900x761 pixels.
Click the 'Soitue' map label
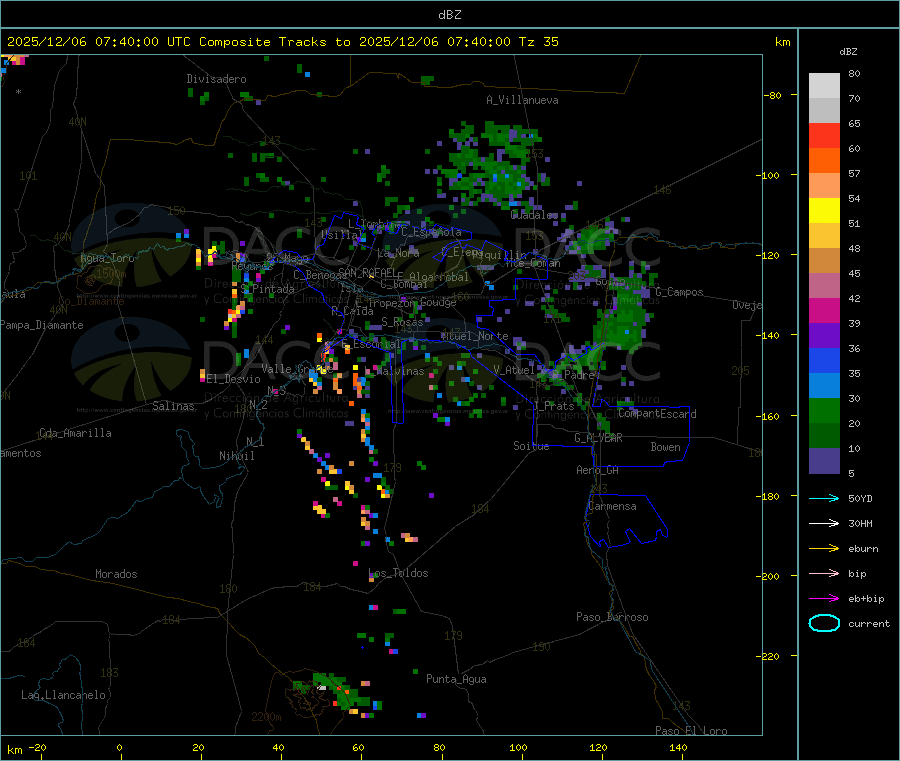pos(531,446)
